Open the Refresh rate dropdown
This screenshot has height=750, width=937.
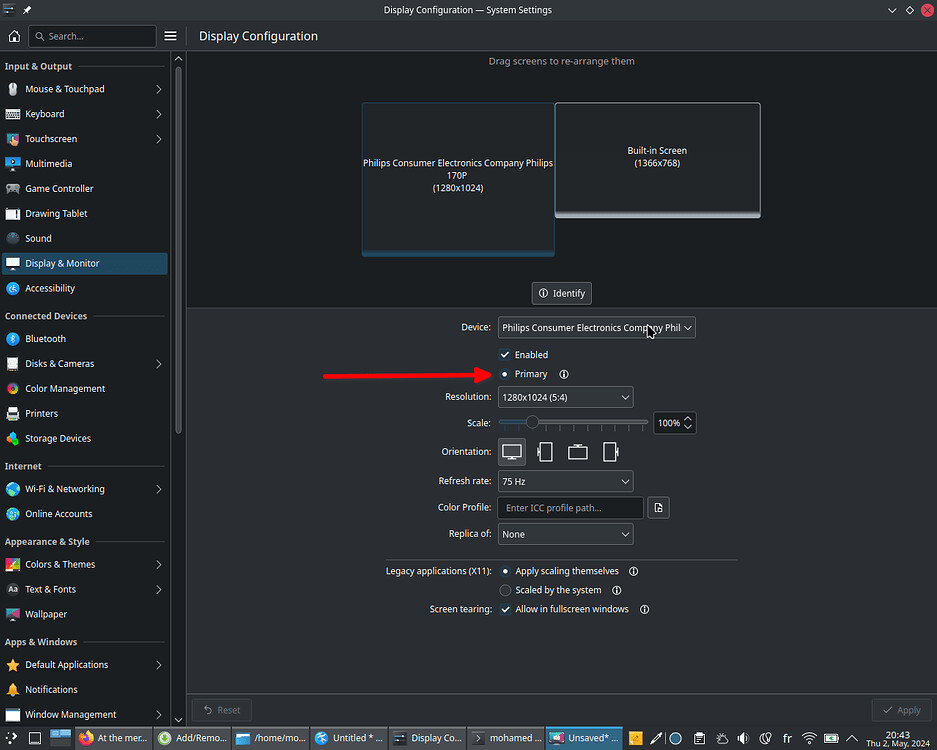click(565, 481)
